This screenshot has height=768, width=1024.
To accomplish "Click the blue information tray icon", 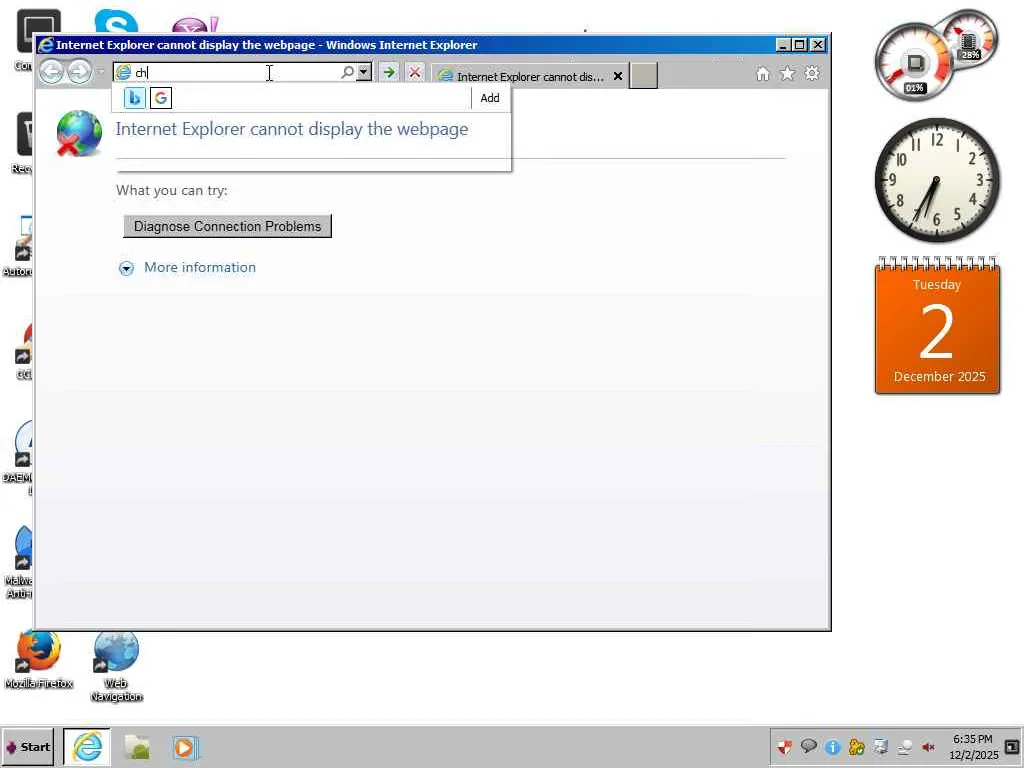I will tap(833, 746).
